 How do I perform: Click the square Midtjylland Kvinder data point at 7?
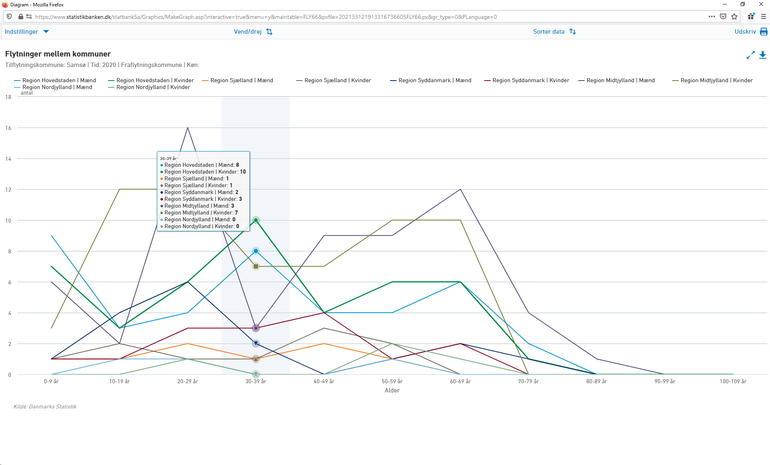coord(256,267)
